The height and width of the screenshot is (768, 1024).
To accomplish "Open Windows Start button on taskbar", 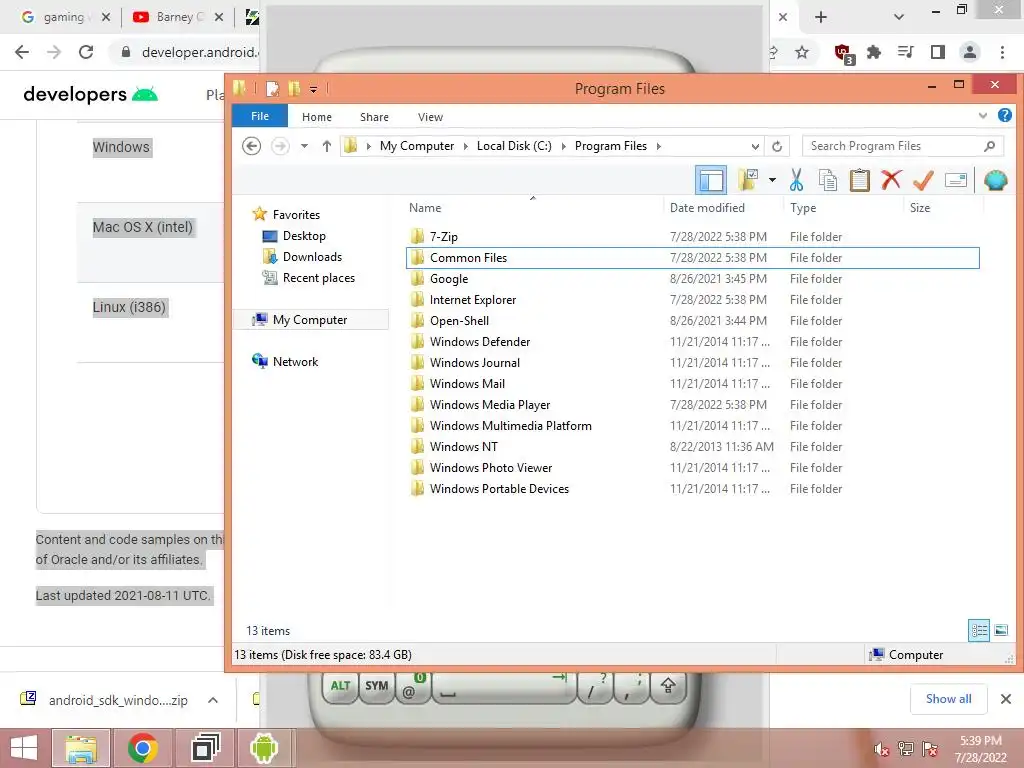I will pyautogui.click(x=24, y=748).
